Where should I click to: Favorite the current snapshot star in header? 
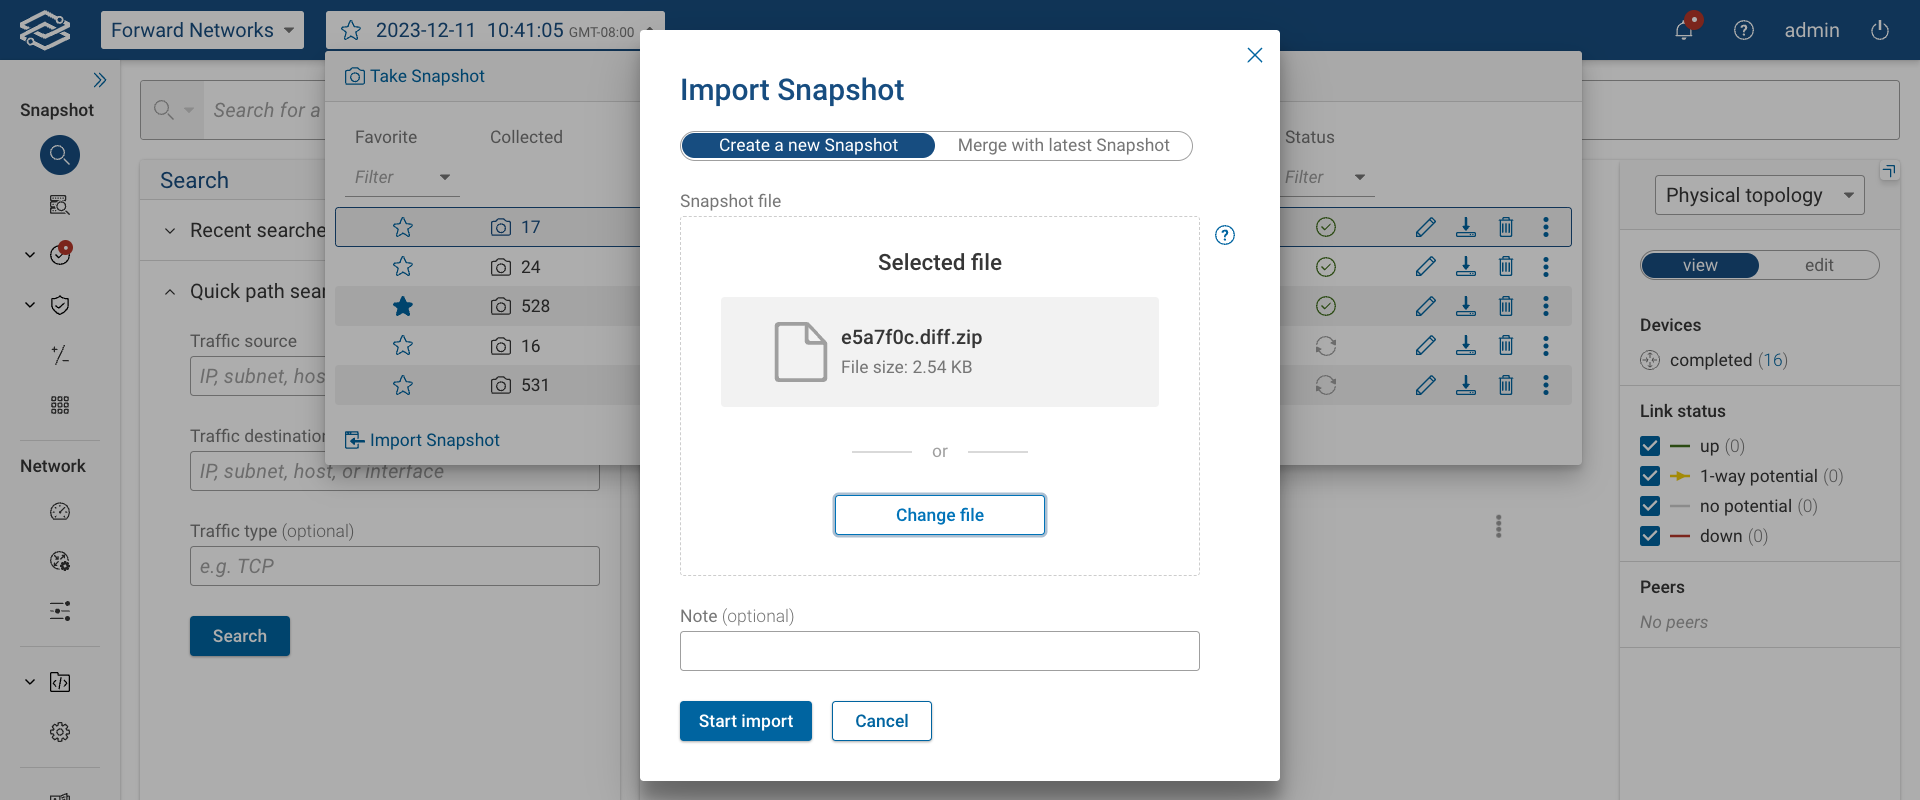coord(351,31)
